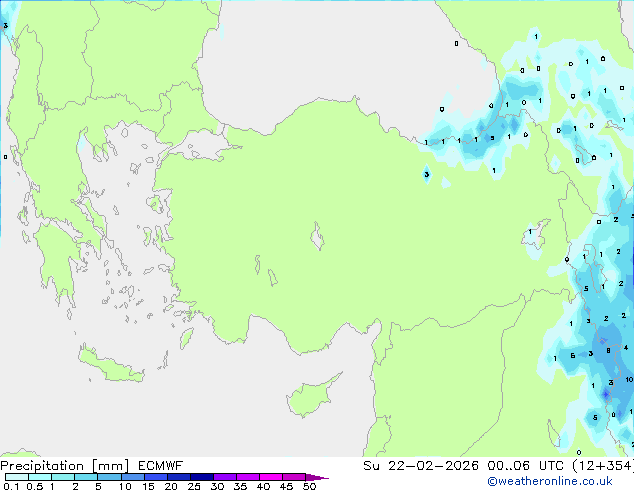634x490 pixels.
Task: Click the 30–35 mm purple legend swatch
Action: (x=224, y=477)
